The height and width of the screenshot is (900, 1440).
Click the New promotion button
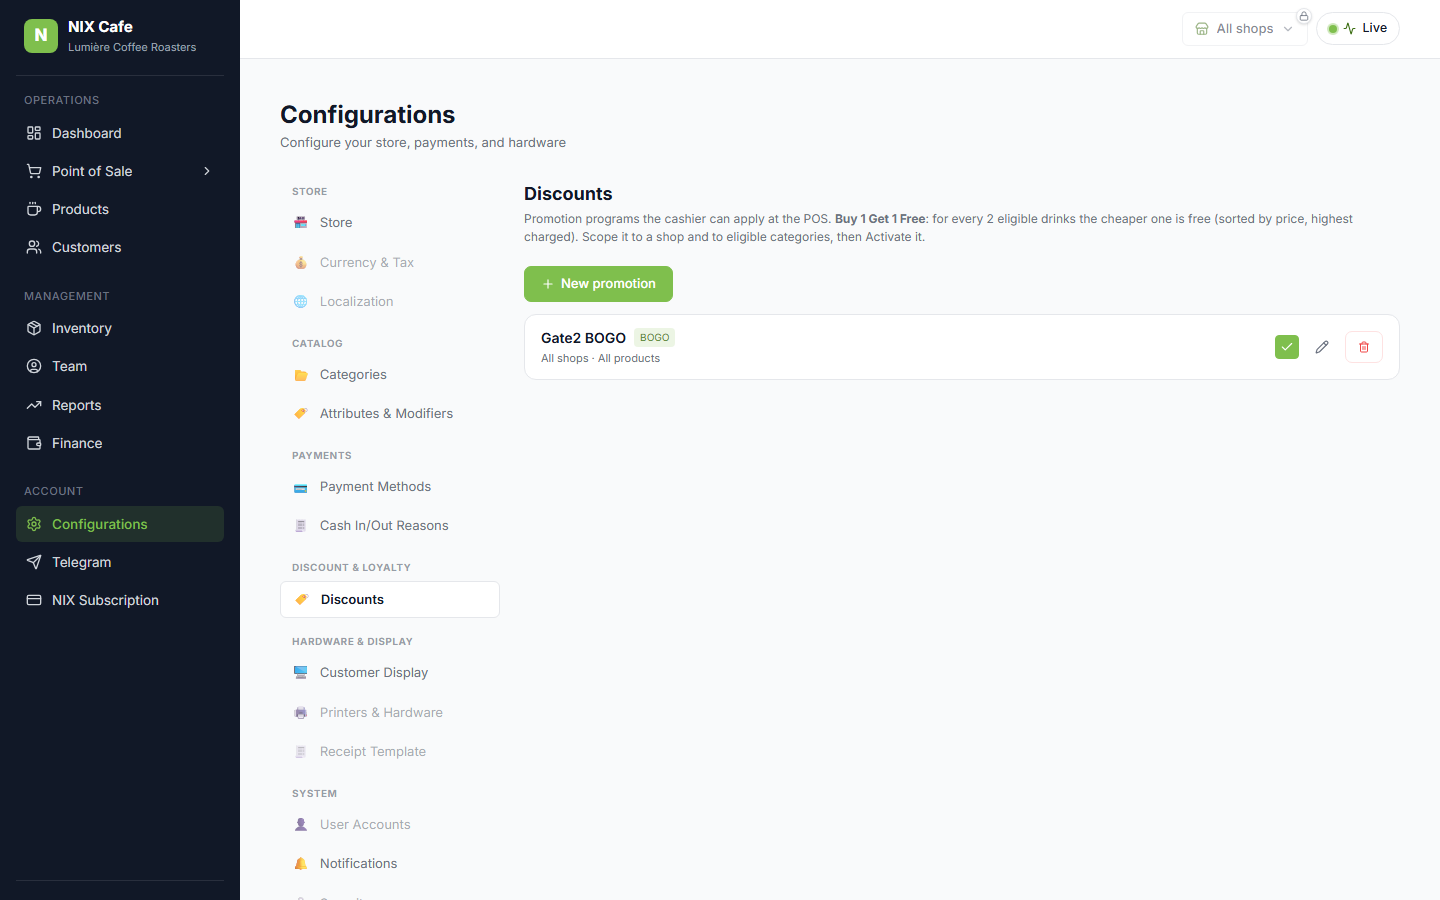click(x=598, y=284)
